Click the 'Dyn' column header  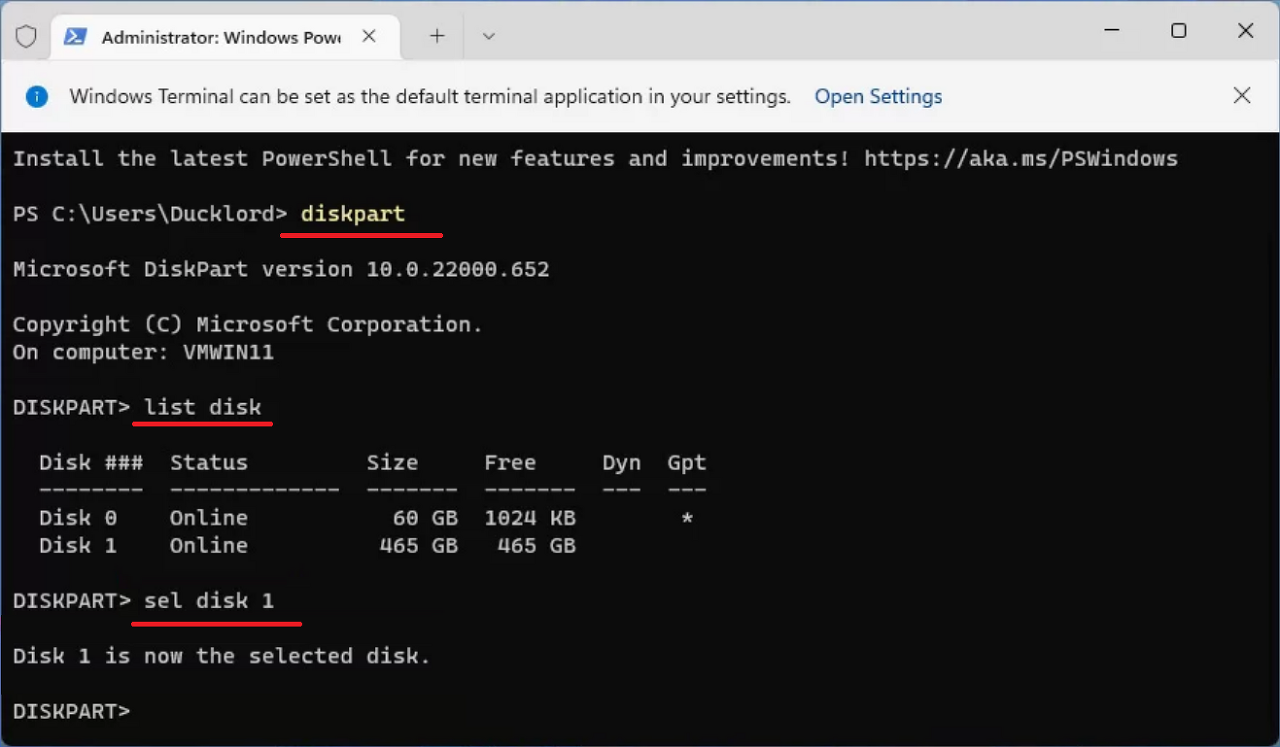[621, 463]
